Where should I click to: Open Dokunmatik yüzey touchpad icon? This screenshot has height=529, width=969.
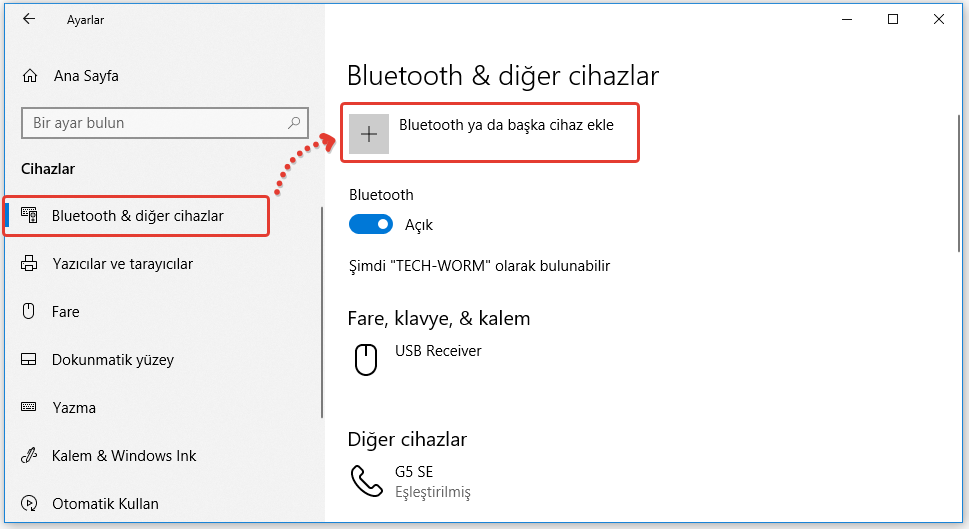[30, 360]
